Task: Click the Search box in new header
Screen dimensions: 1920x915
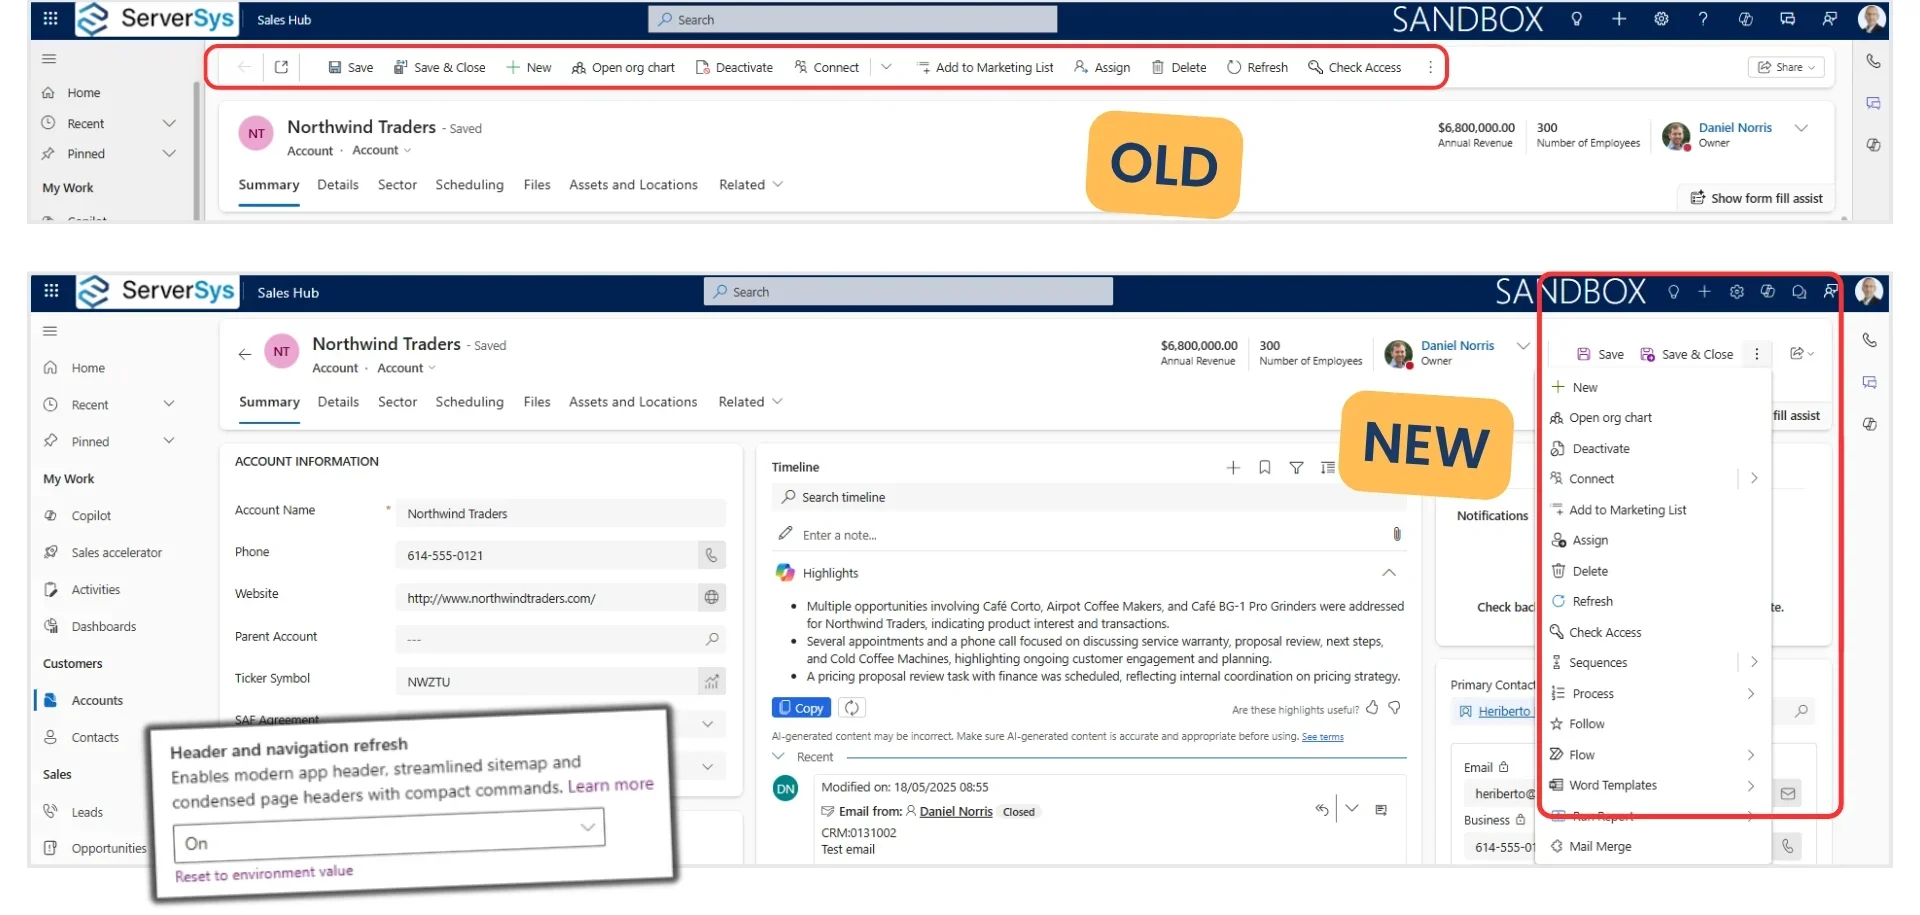Action: coord(908,292)
